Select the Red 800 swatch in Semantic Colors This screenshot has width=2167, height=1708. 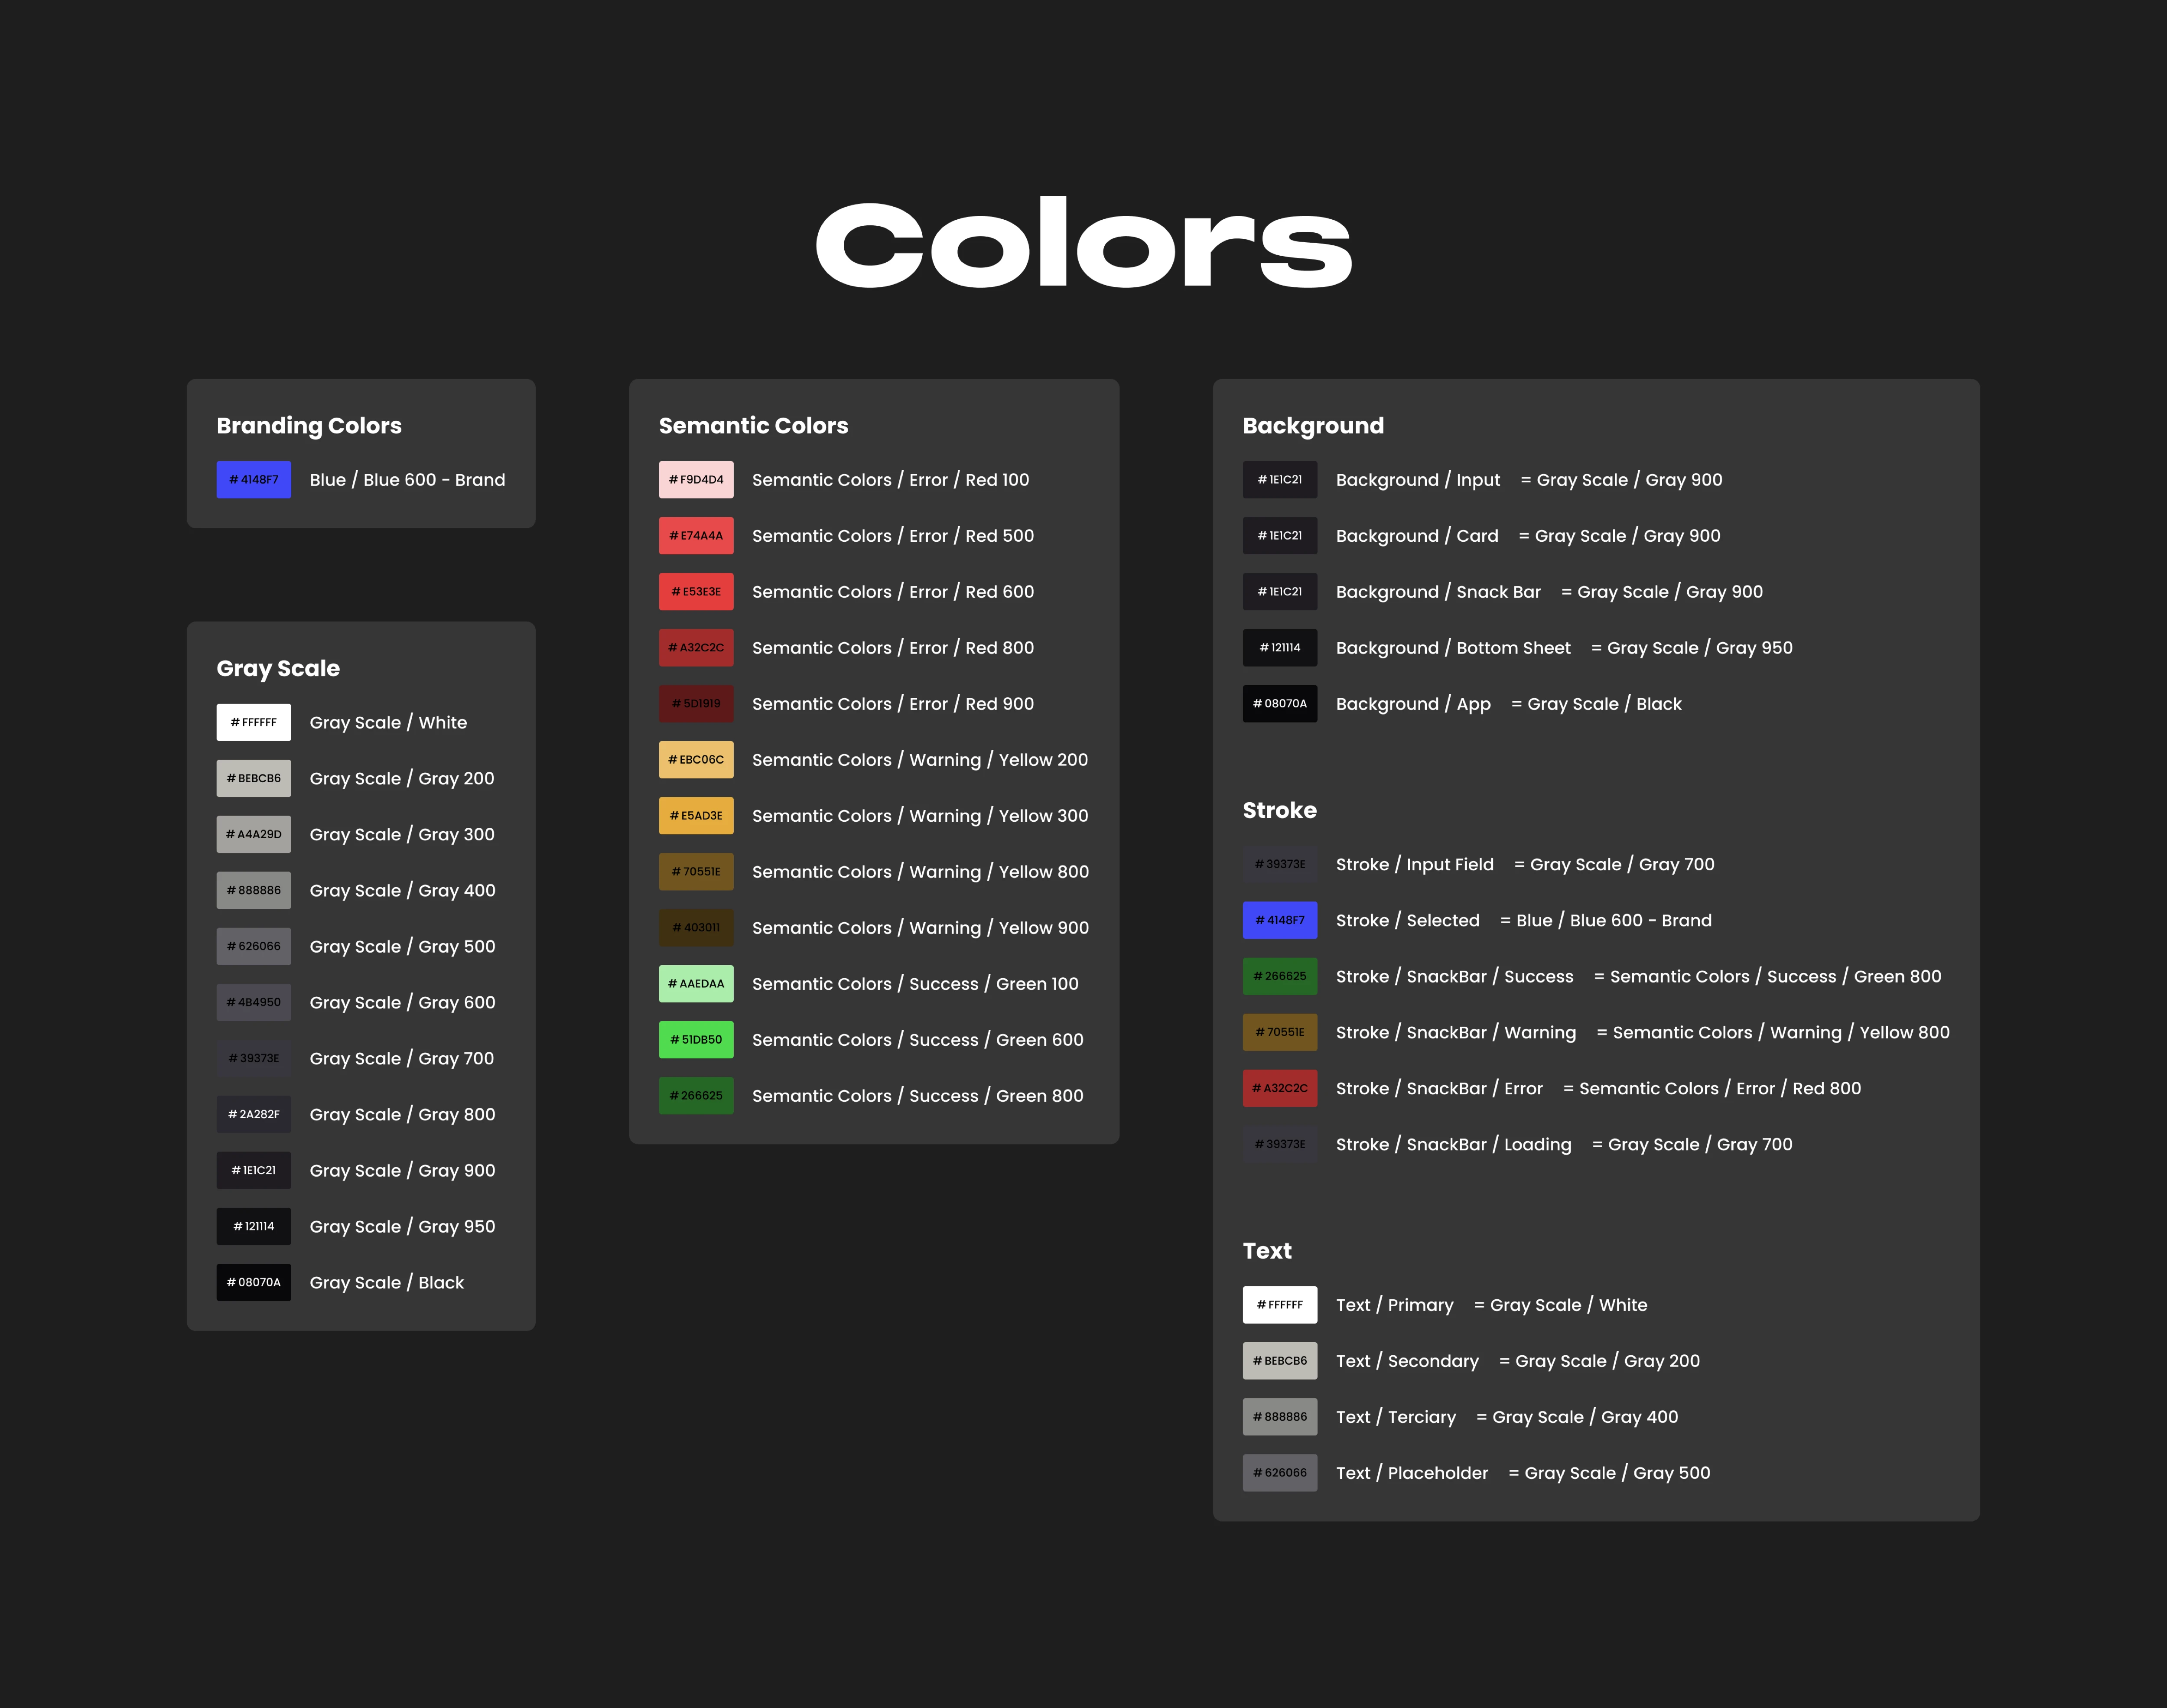coord(696,648)
